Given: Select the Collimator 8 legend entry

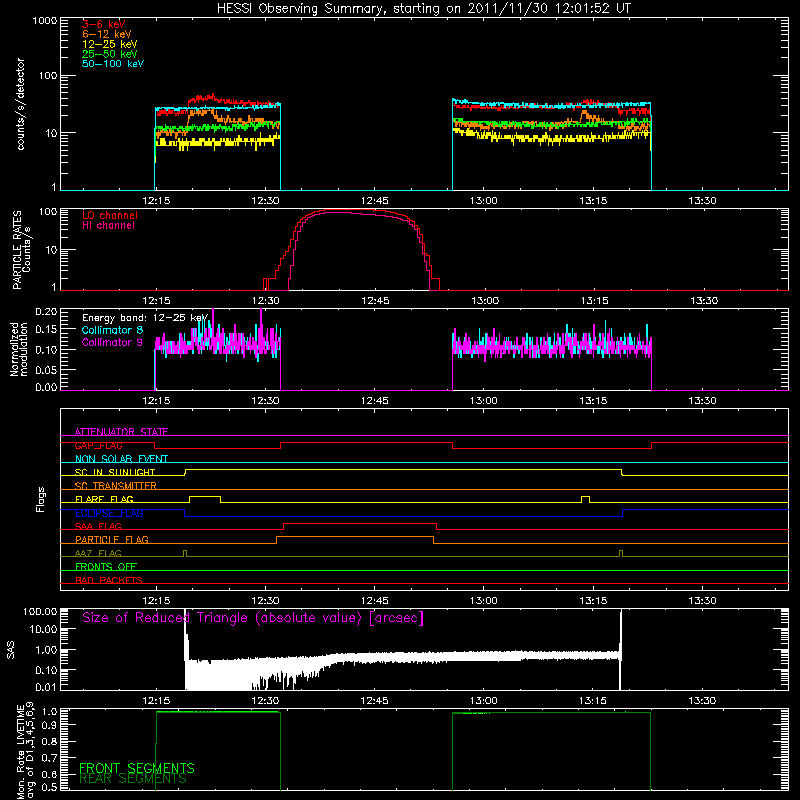Looking at the screenshot, I should (x=112, y=330).
